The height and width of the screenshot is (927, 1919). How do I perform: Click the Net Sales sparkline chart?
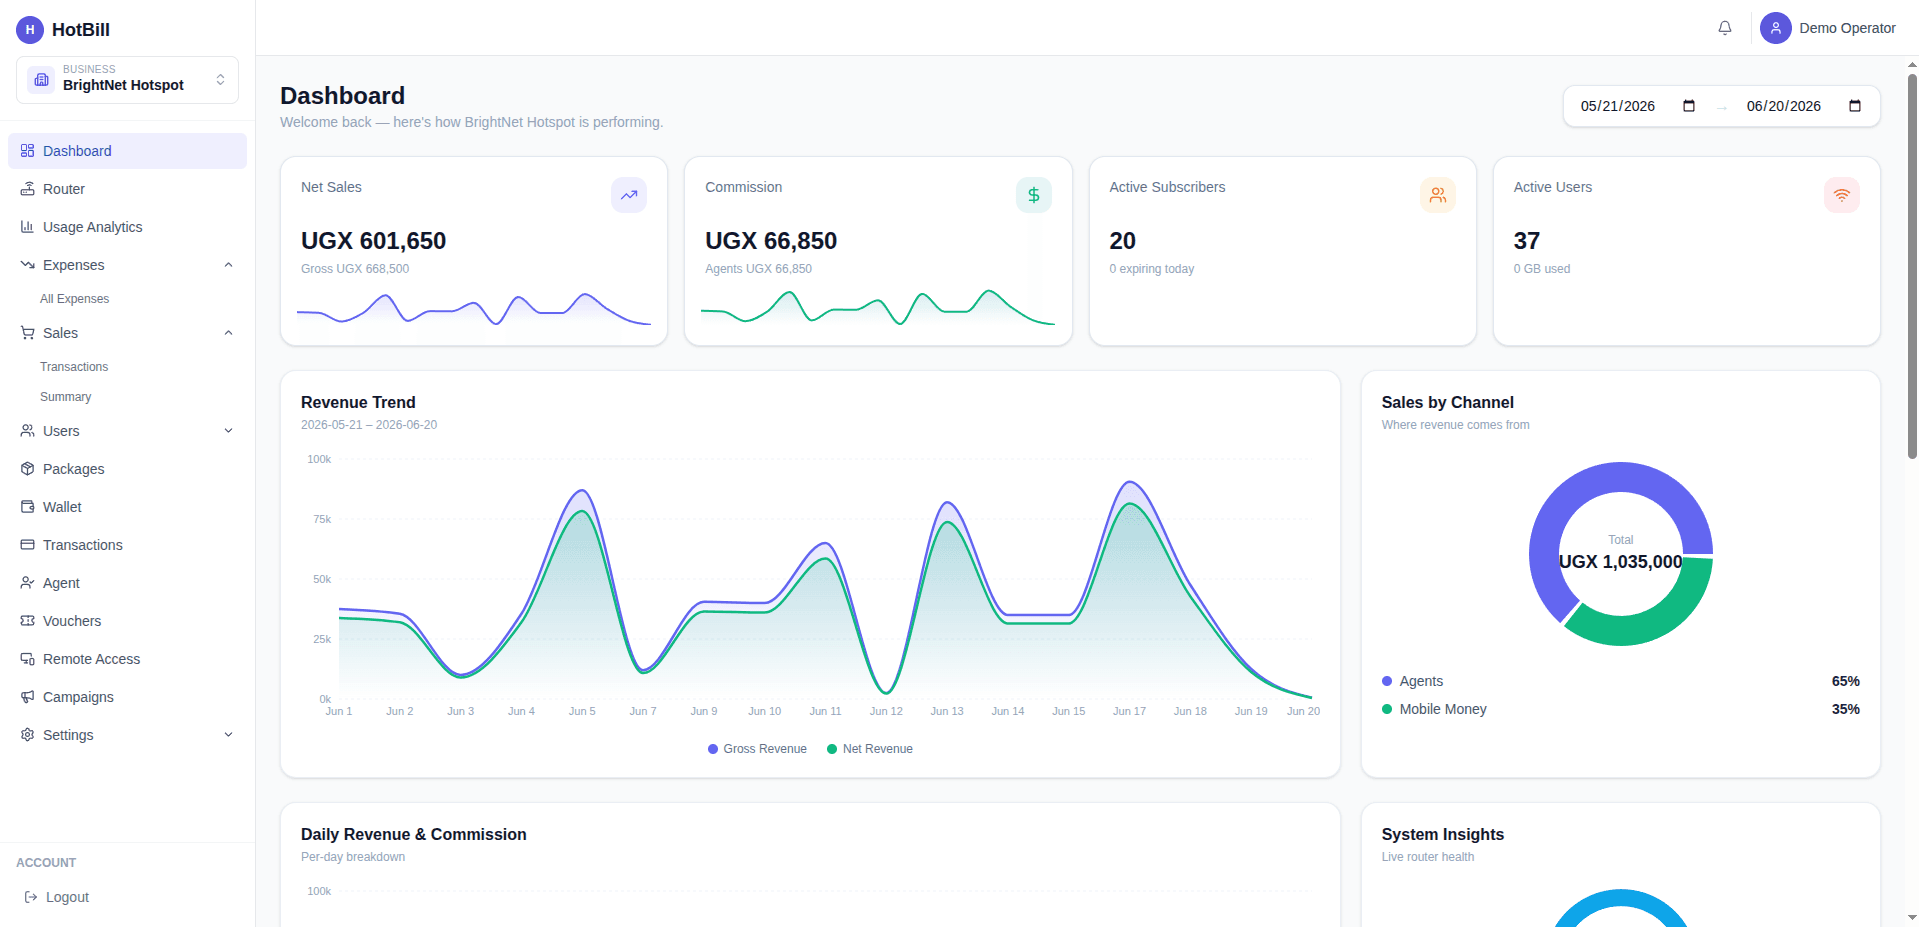(x=474, y=309)
